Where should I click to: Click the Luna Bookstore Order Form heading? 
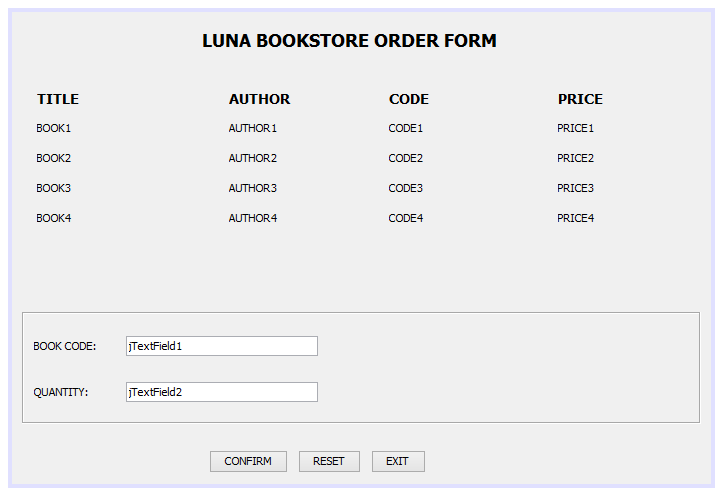(x=349, y=41)
